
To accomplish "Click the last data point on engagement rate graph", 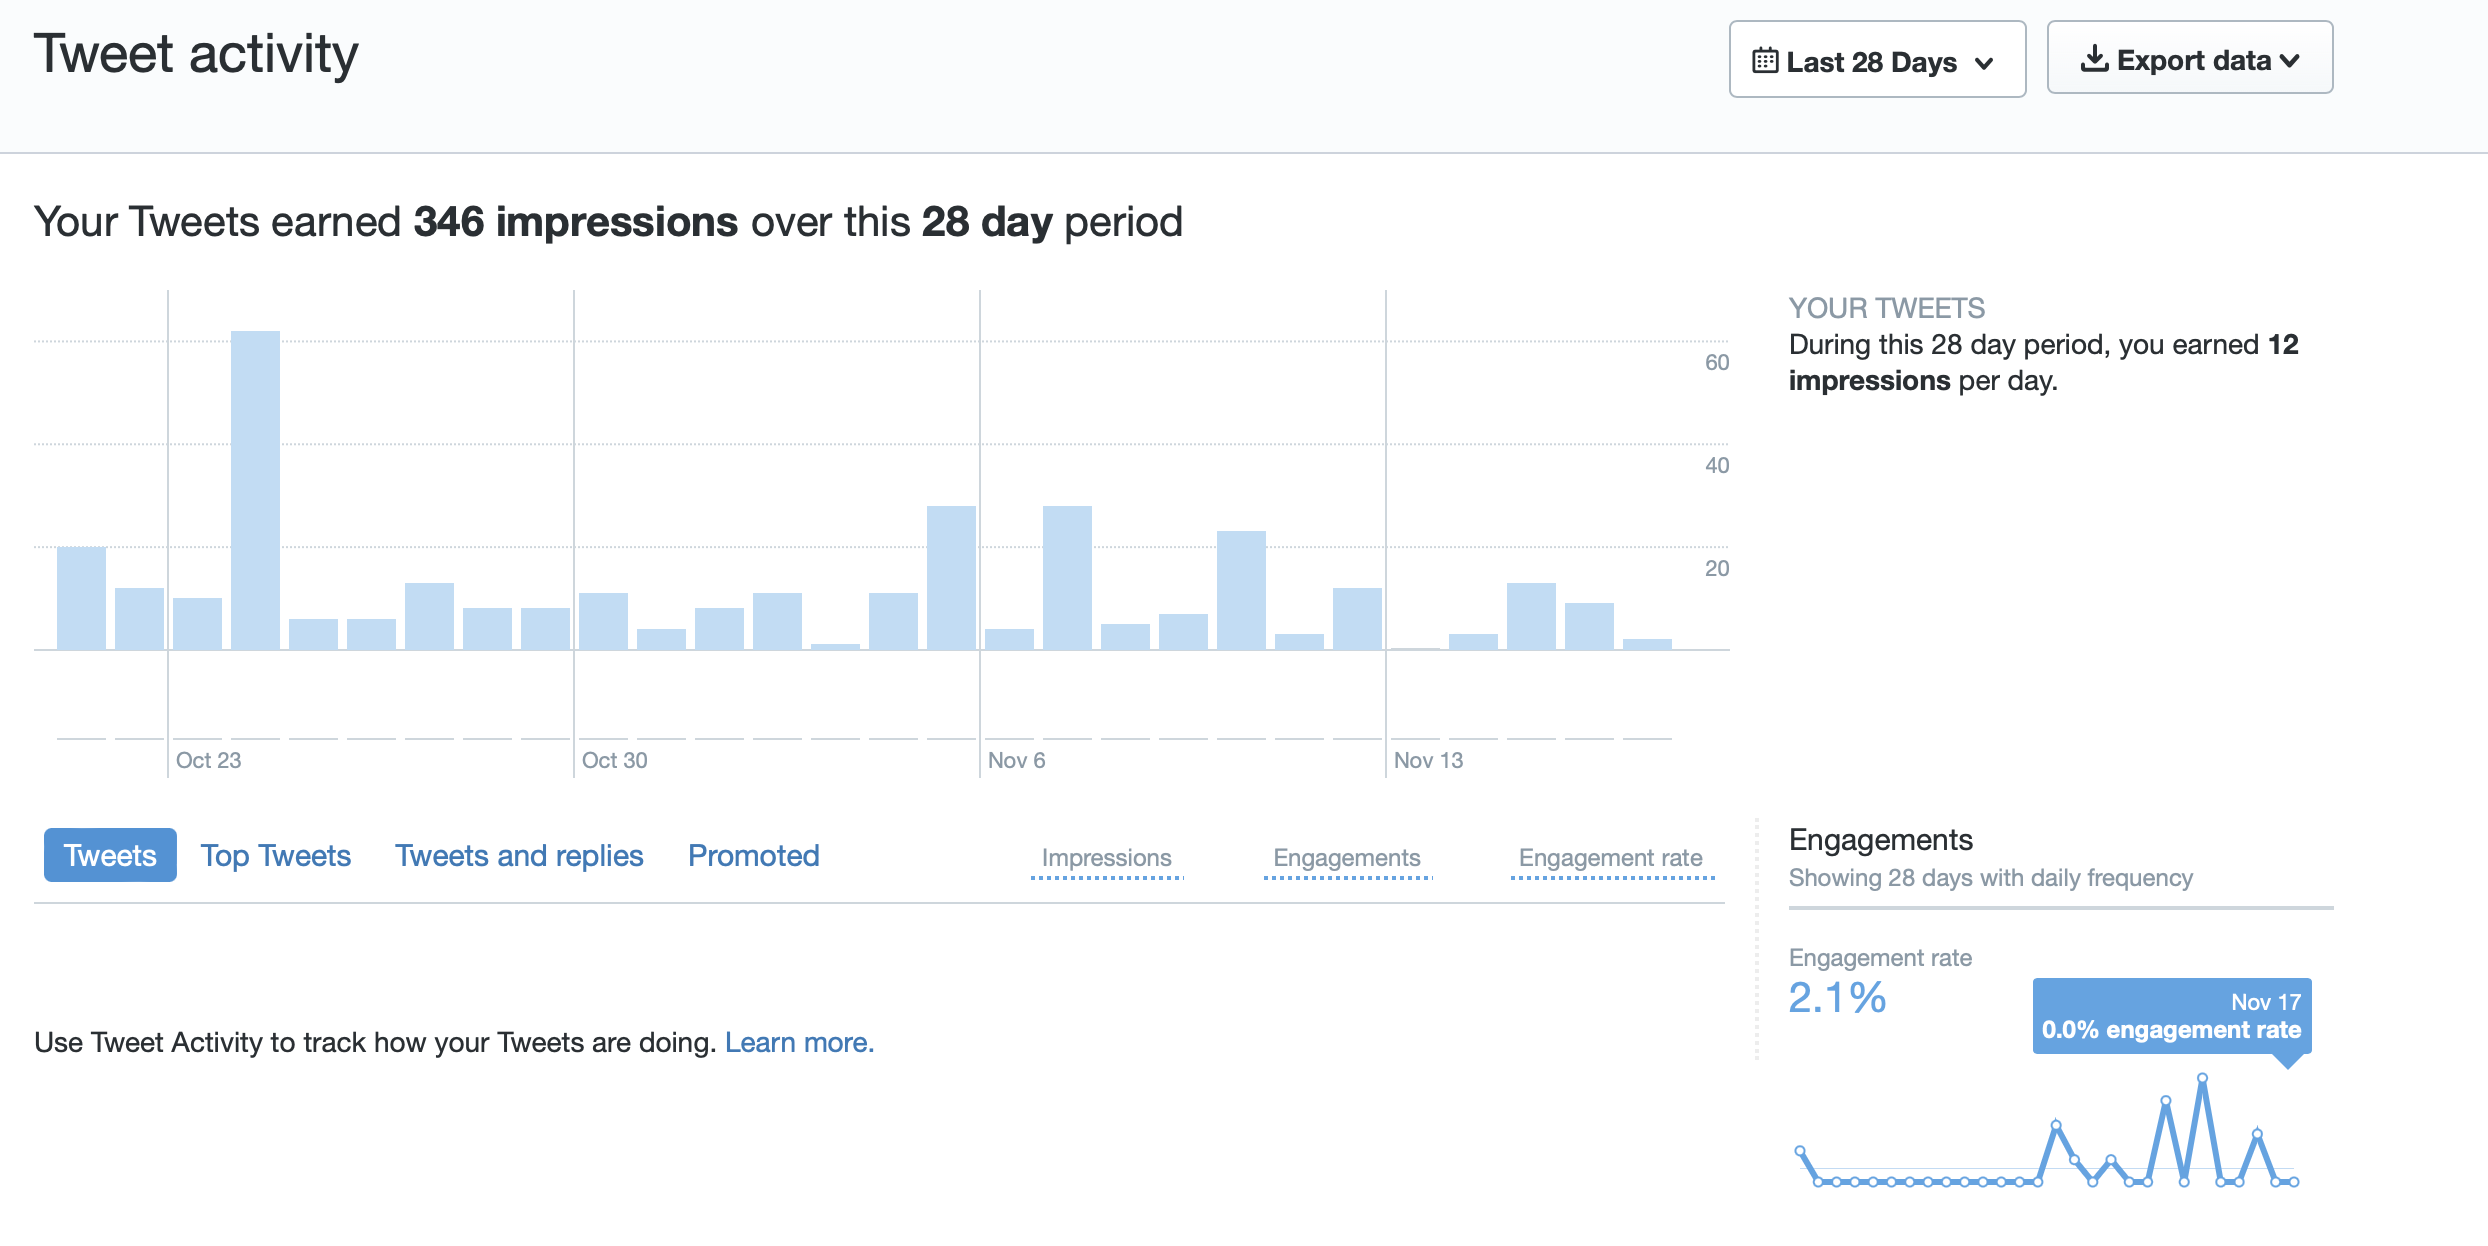I will [x=2294, y=1182].
